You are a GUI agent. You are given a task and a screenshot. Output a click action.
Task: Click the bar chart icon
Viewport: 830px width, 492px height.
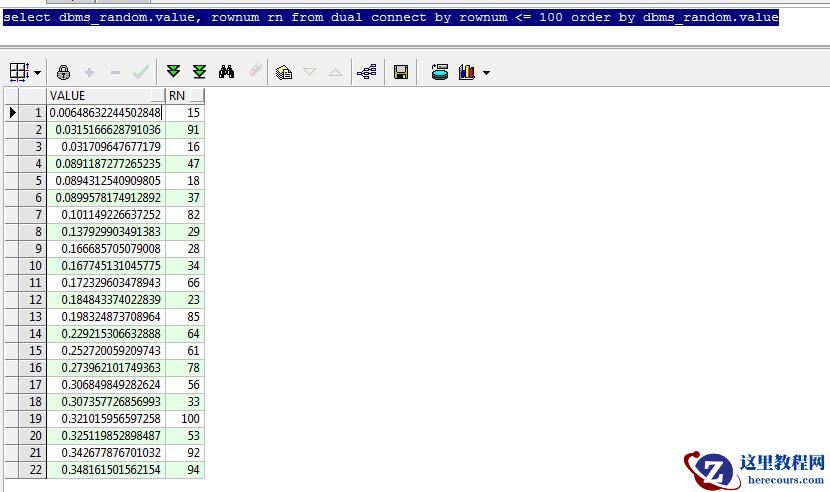click(x=467, y=72)
